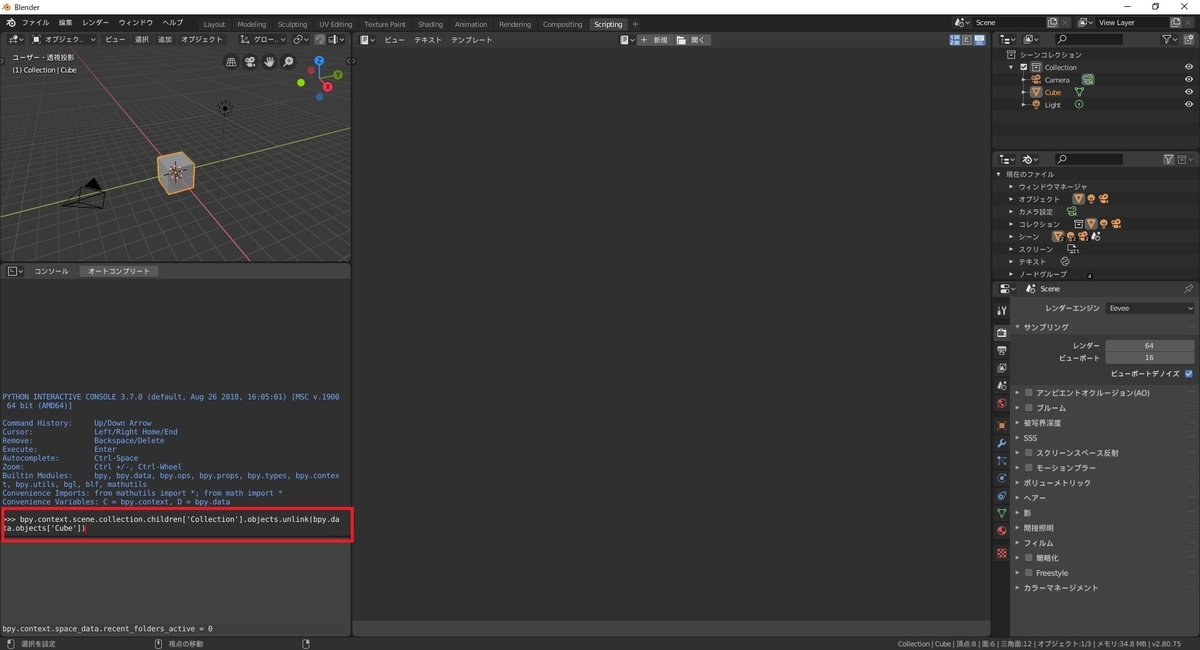Switch to the Shading workspace tab

(x=430, y=24)
